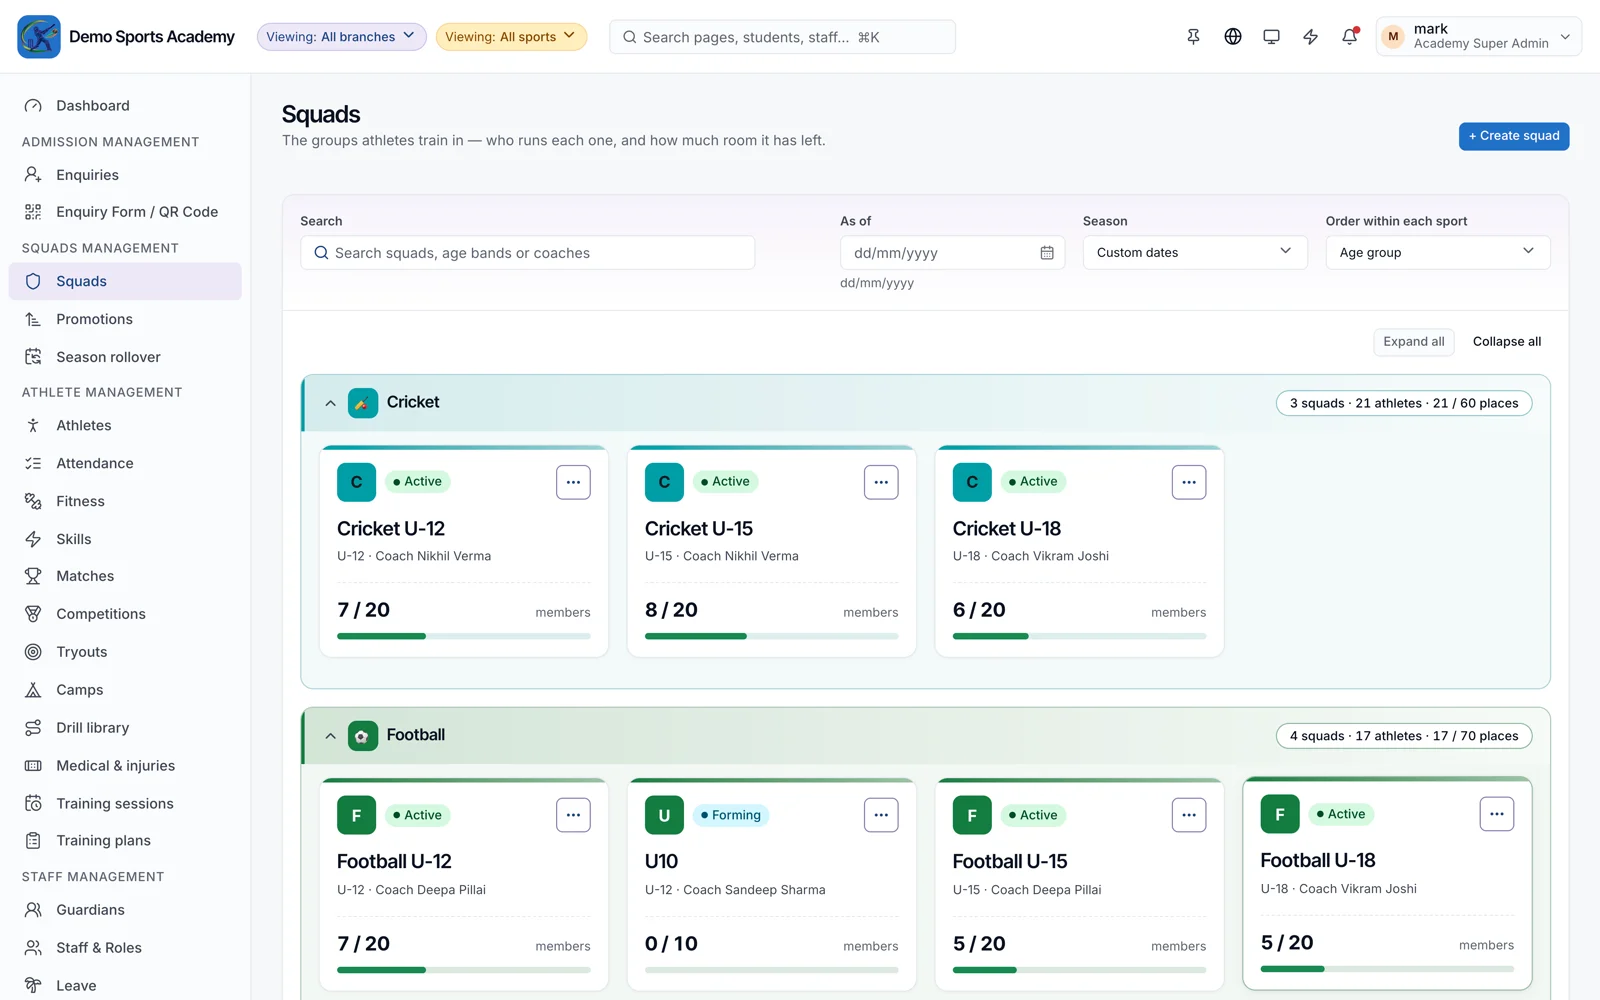Open more options for Football U-18 squad
Image resolution: width=1600 pixels, height=1000 pixels.
coord(1497,814)
